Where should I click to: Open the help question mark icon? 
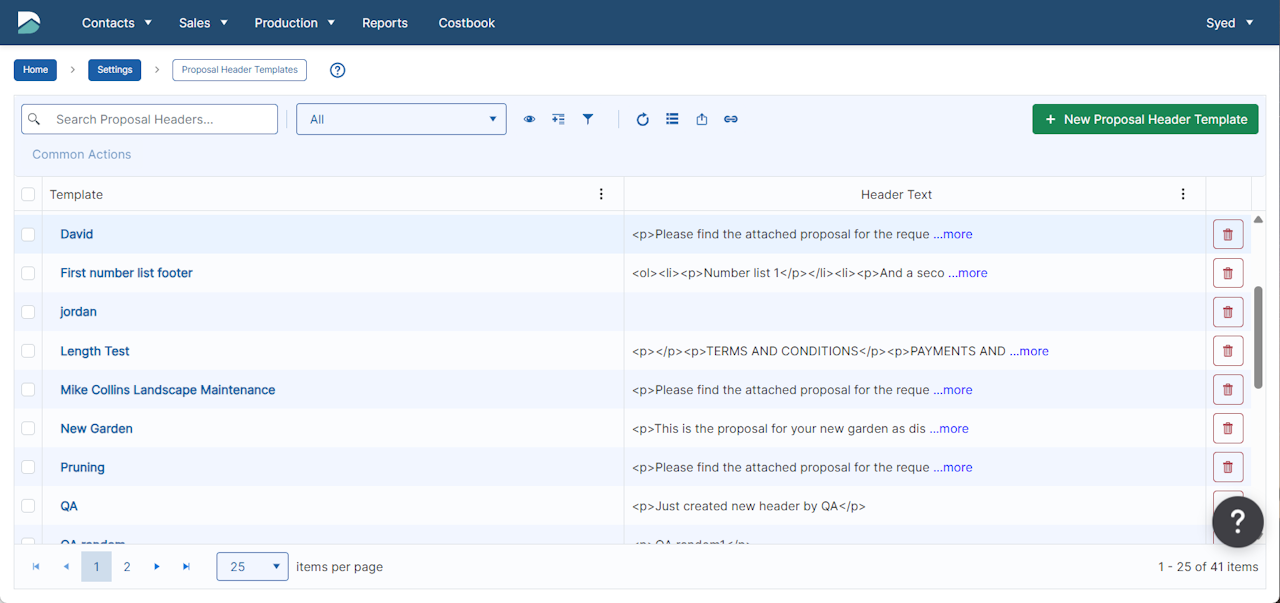338,70
